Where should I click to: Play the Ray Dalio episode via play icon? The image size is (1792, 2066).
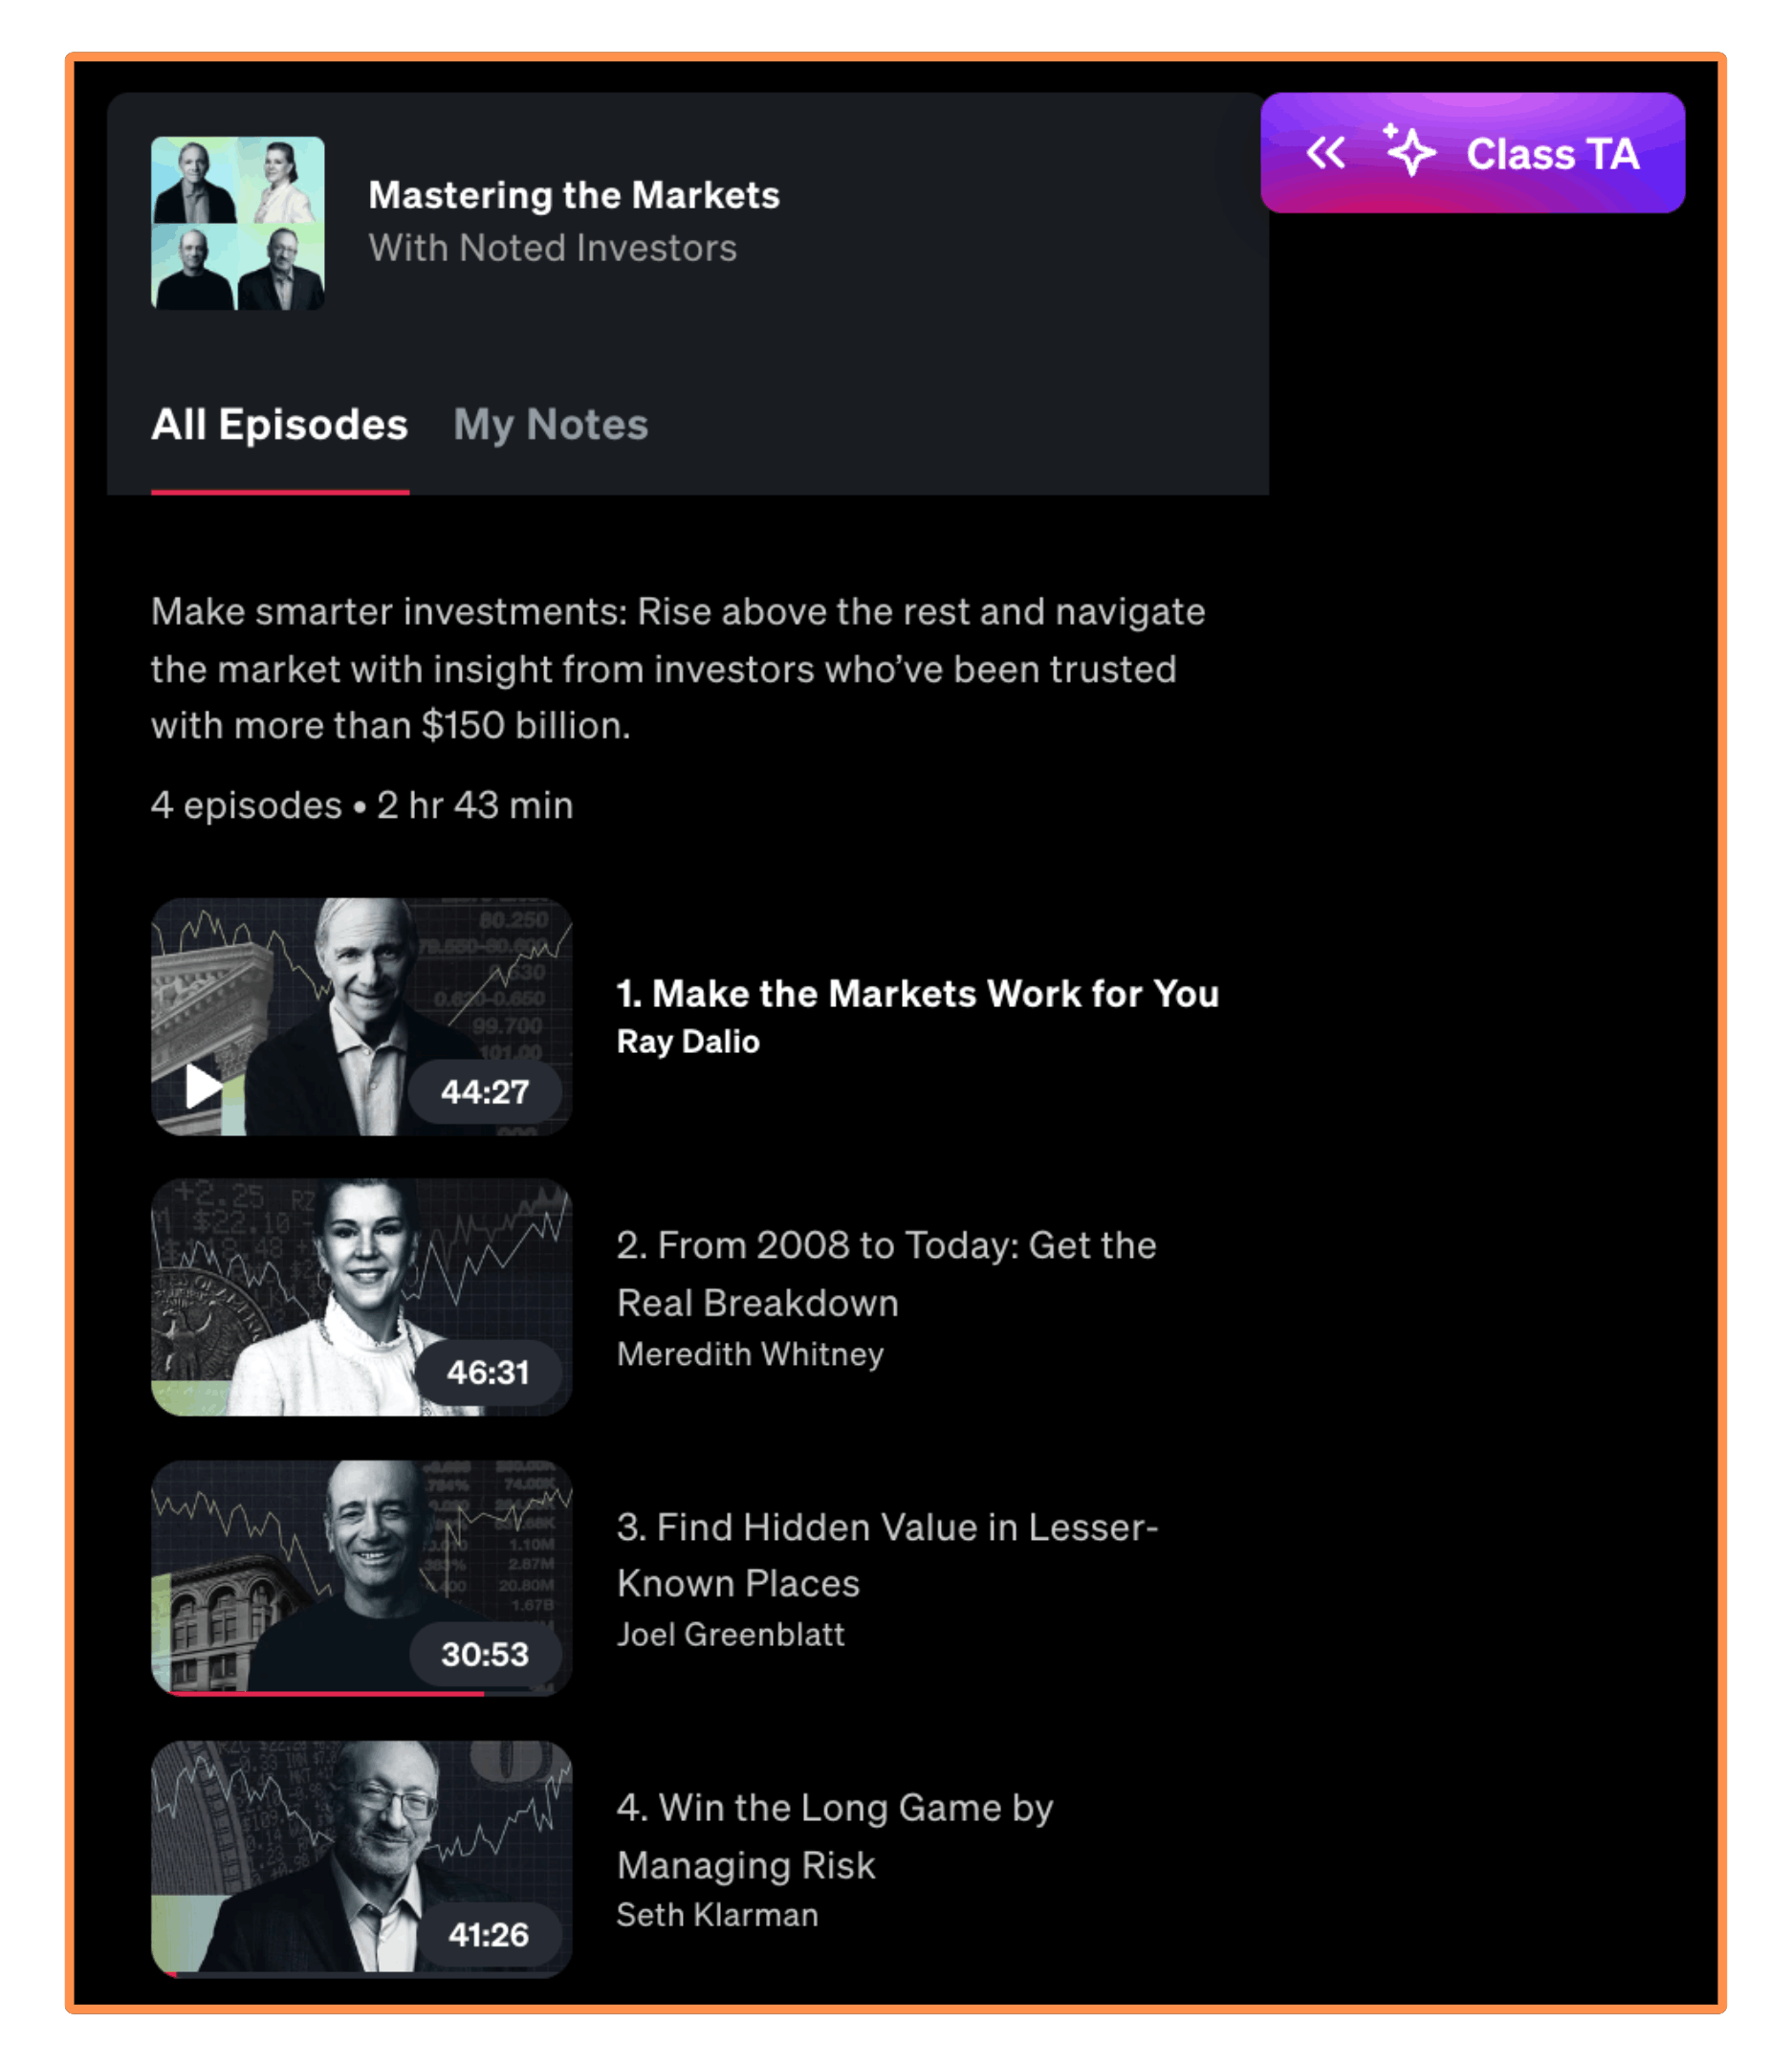coord(204,1085)
